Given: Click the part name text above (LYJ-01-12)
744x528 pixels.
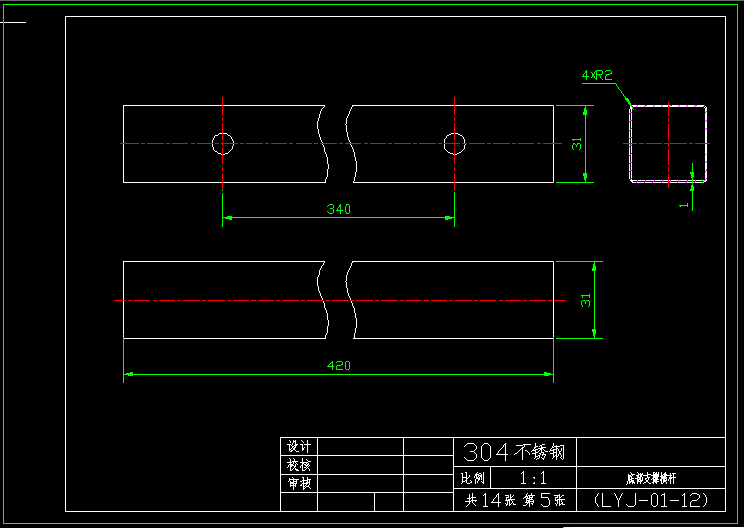Looking at the screenshot, I should tap(651, 479).
